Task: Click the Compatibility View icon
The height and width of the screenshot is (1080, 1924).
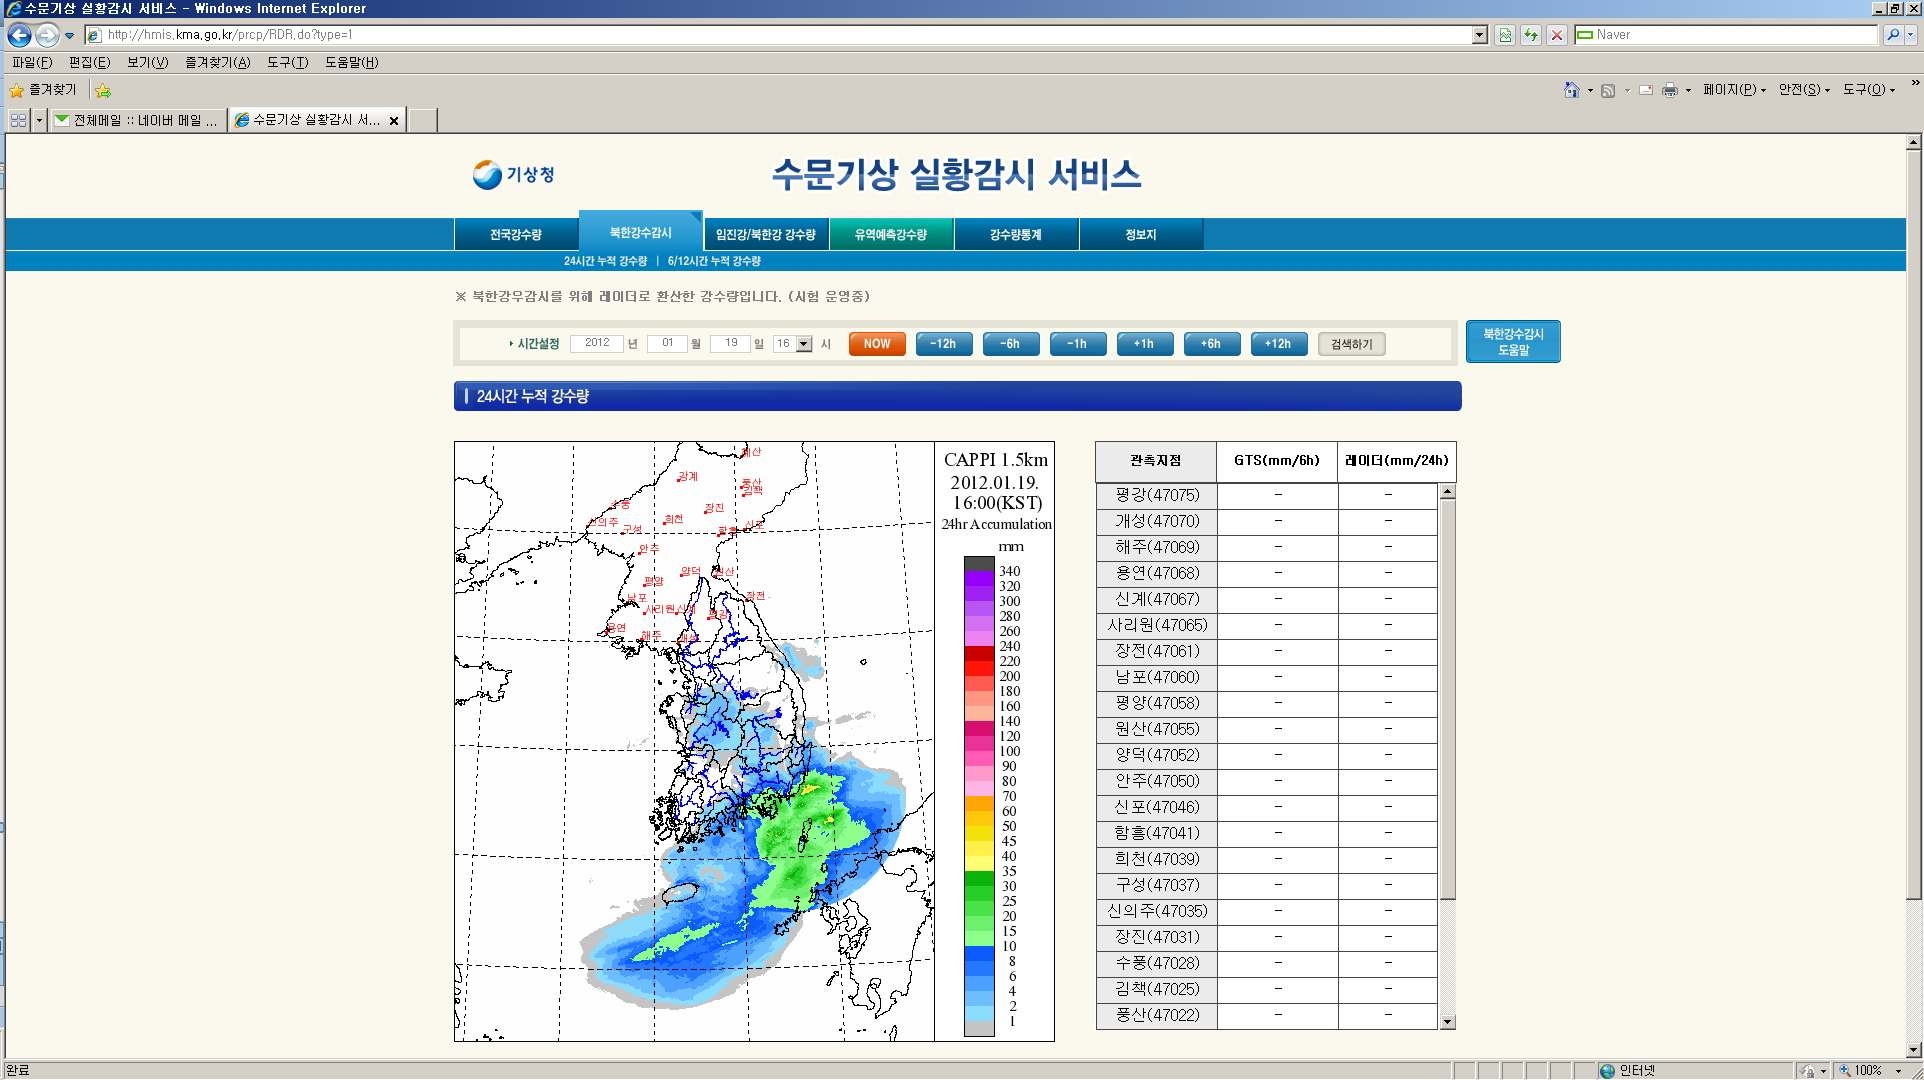Action: pyautogui.click(x=1505, y=35)
